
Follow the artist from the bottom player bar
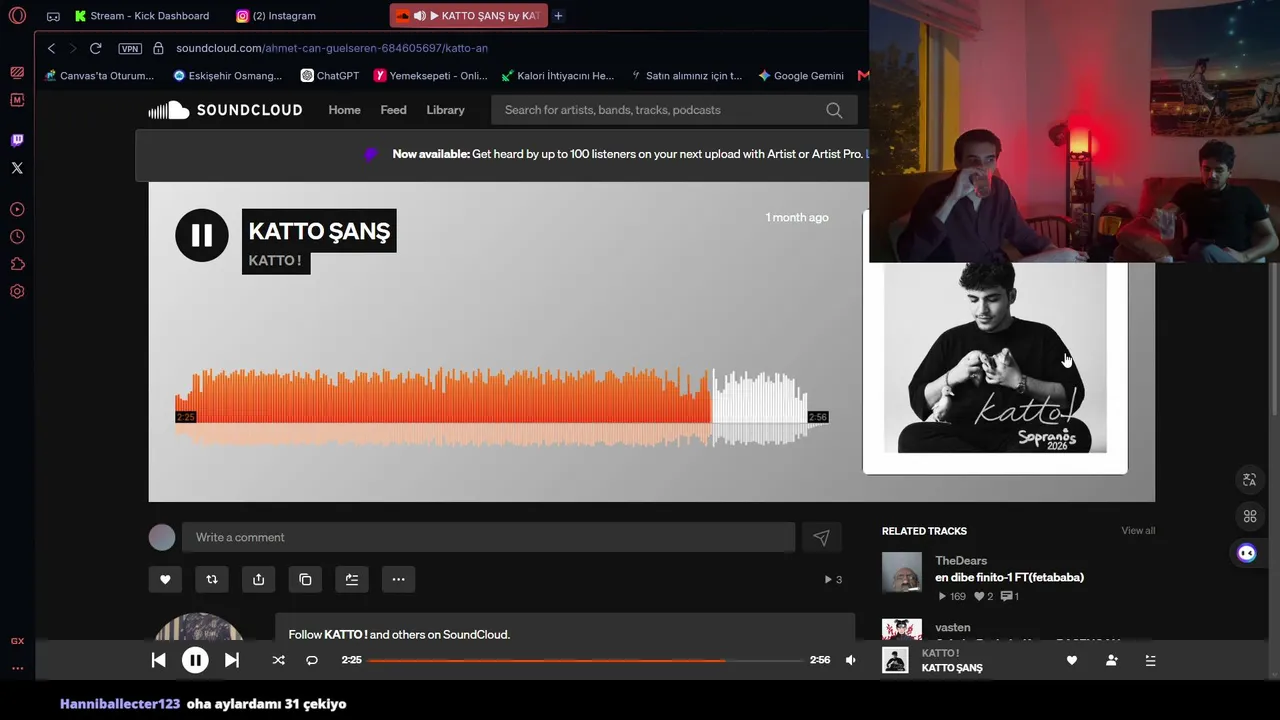[x=1111, y=660]
